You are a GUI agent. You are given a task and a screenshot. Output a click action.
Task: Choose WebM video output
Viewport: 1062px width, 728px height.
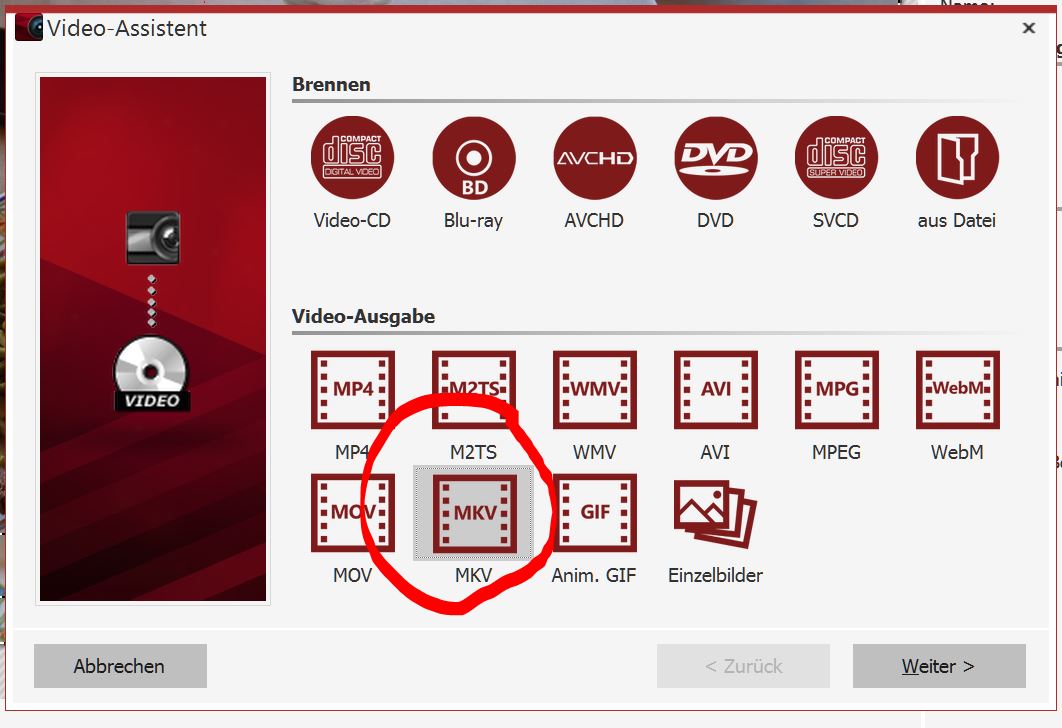[957, 390]
